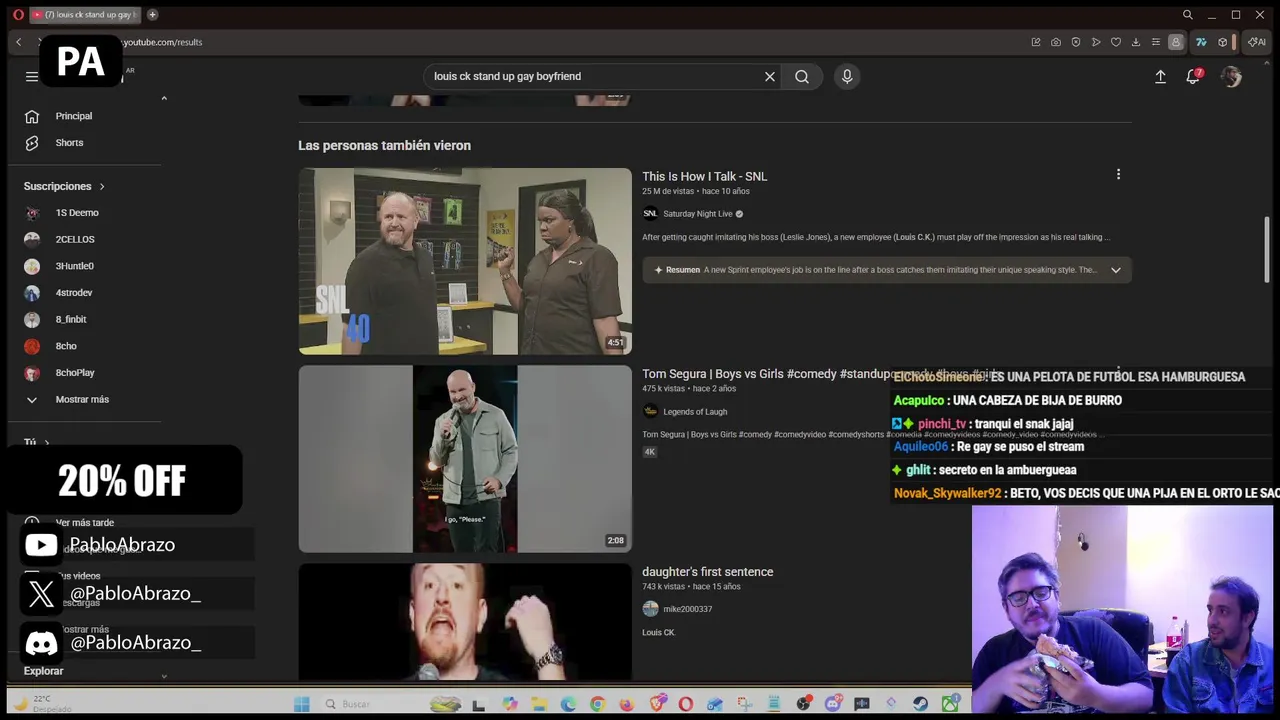Open a new browser tab
Image resolution: width=1280 pixels, height=720 pixels.
point(152,15)
